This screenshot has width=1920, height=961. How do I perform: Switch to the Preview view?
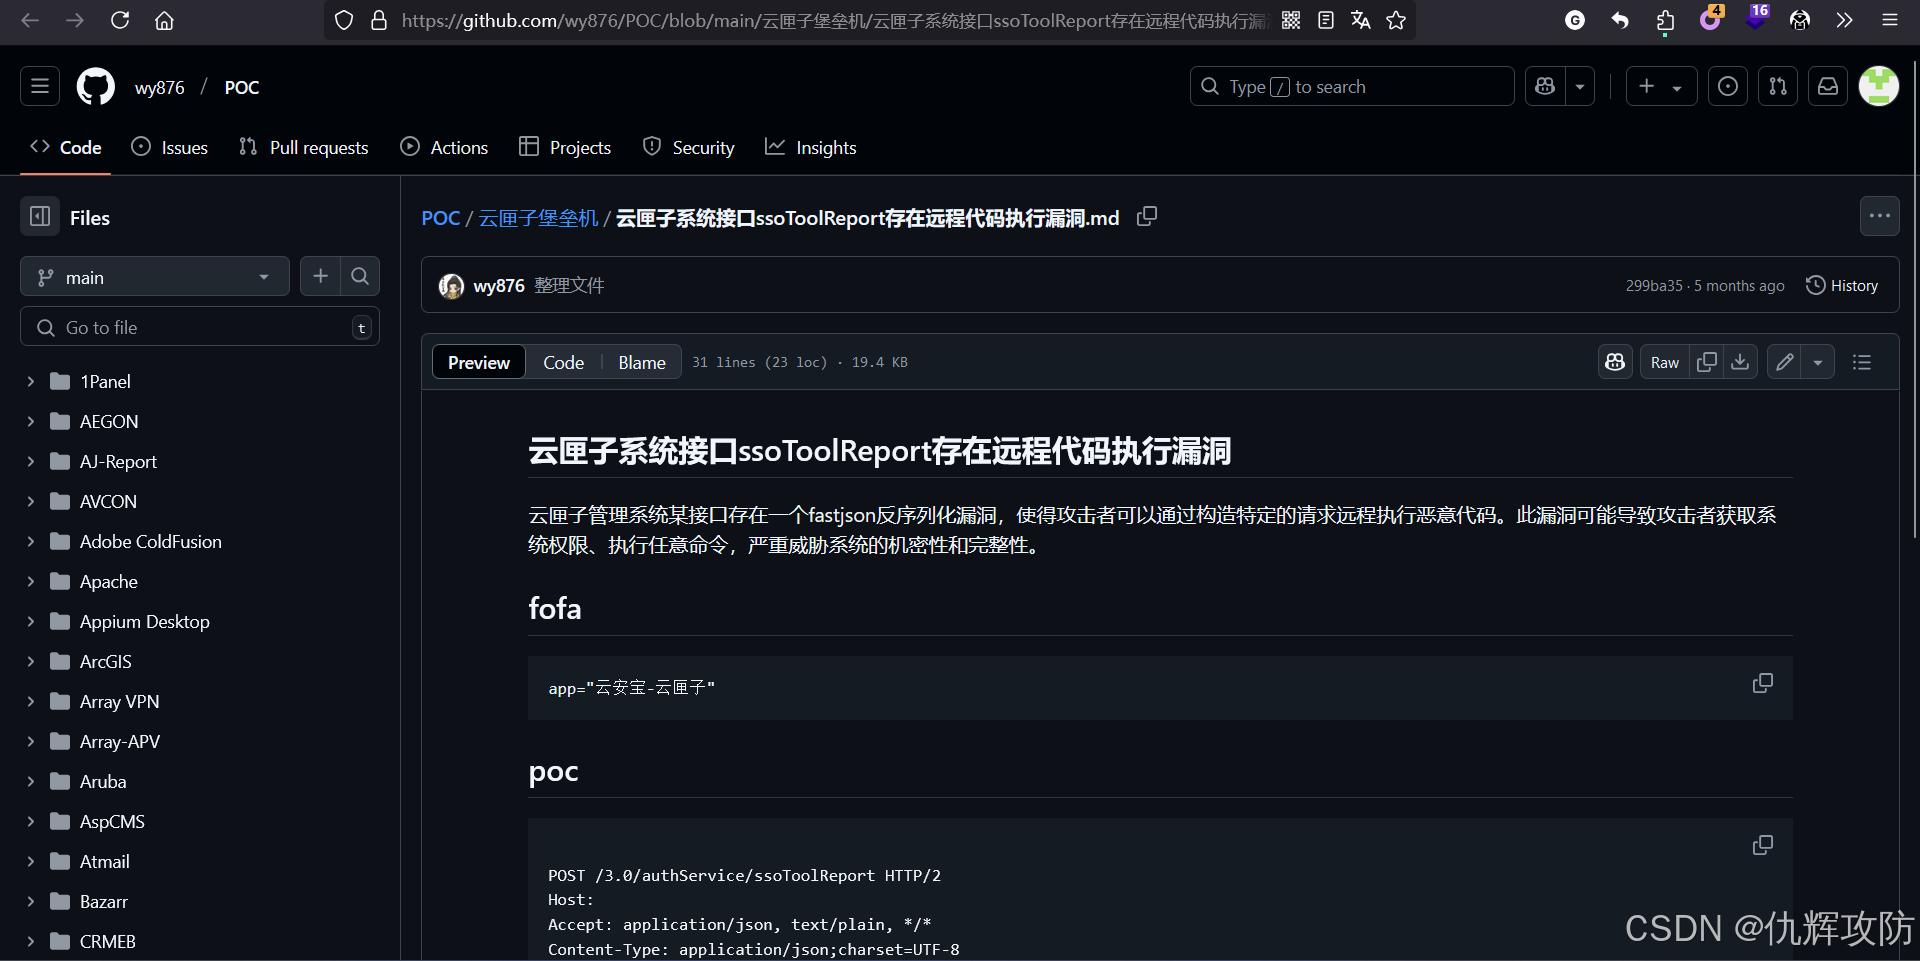point(479,362)
